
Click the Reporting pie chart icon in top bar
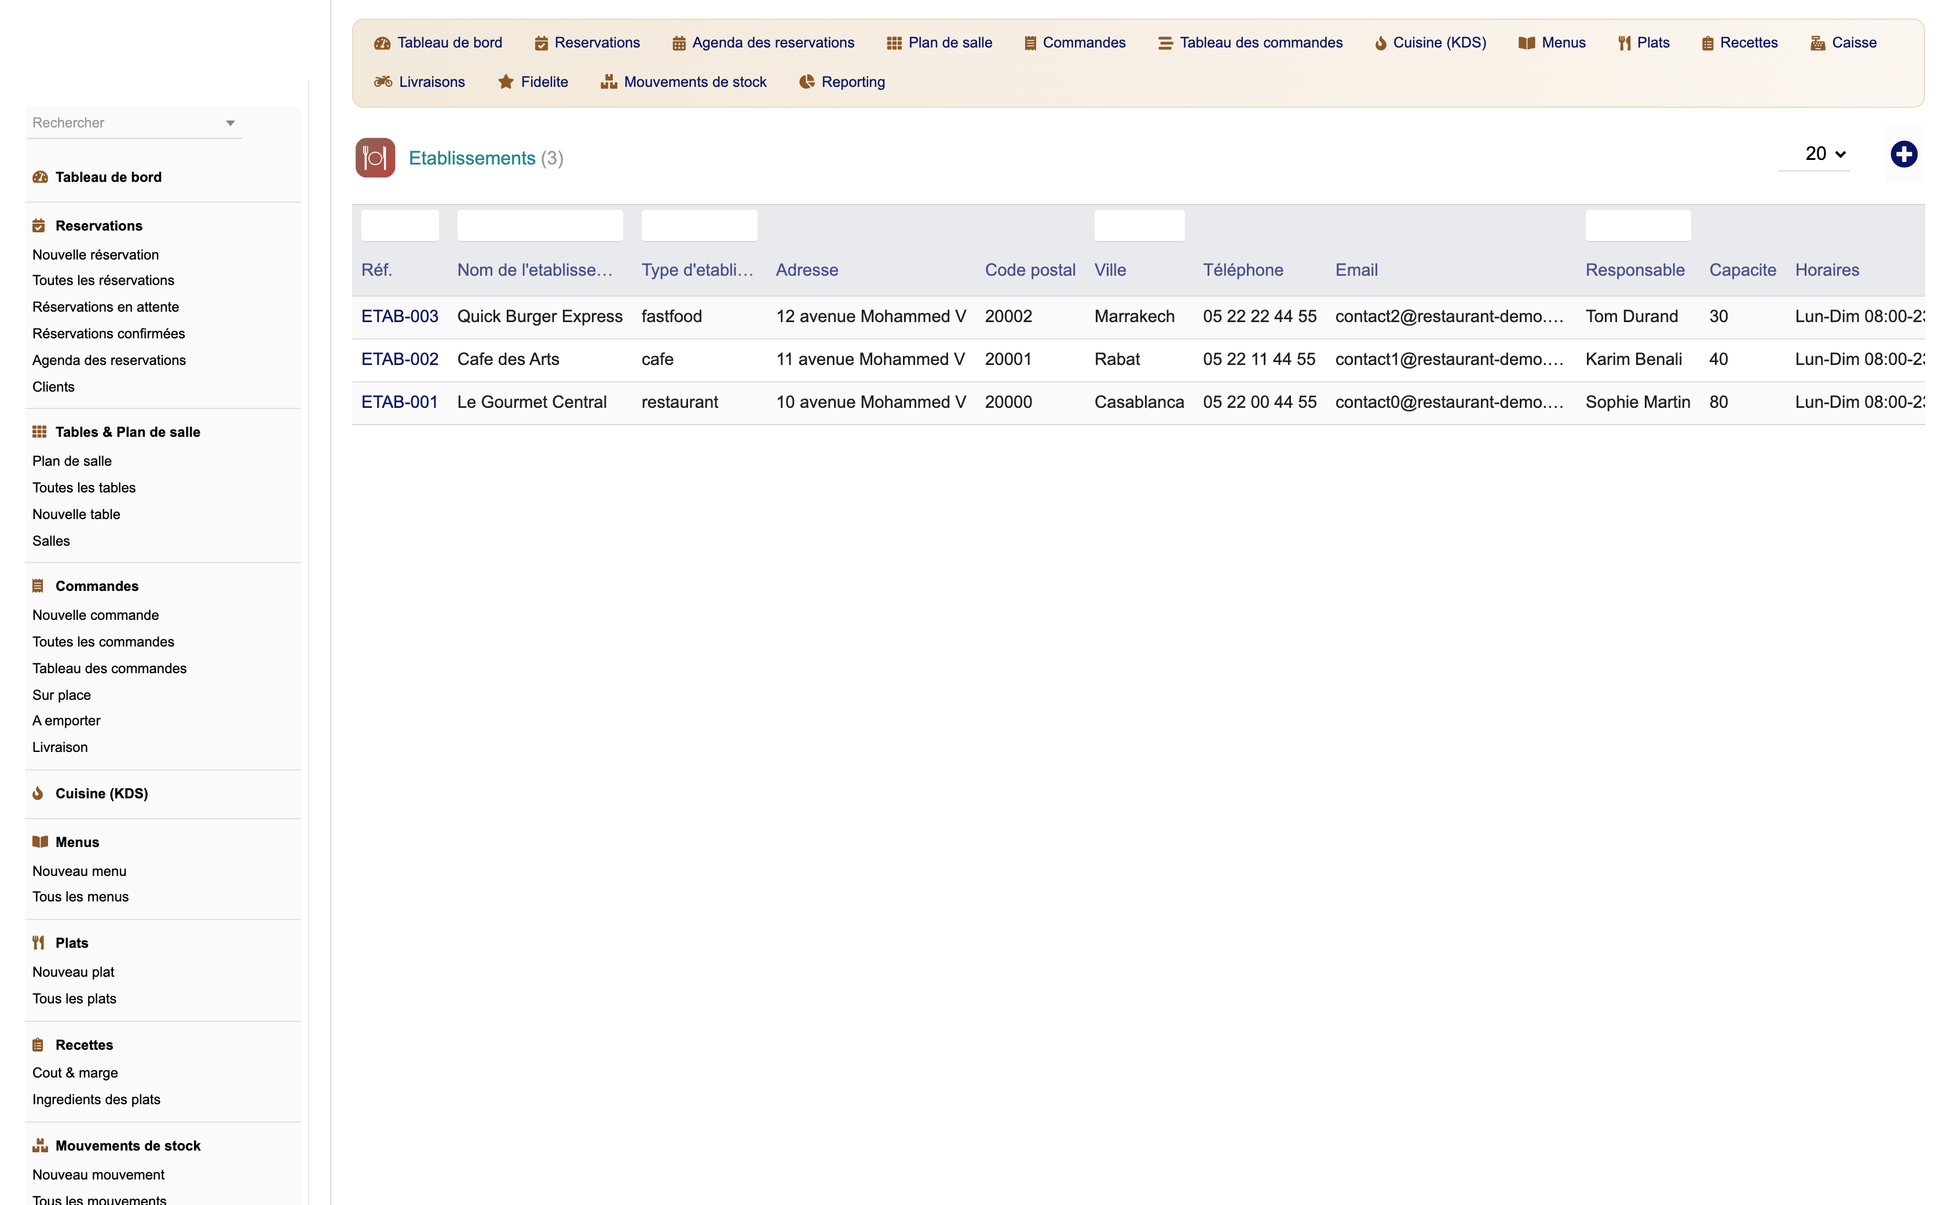[807, 82]
